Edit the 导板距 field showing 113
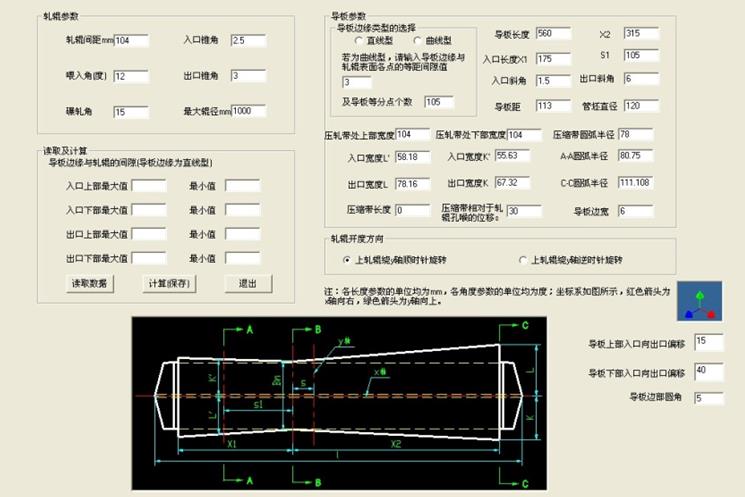This screenshot has height=497, width=745. tap(554, 105)
